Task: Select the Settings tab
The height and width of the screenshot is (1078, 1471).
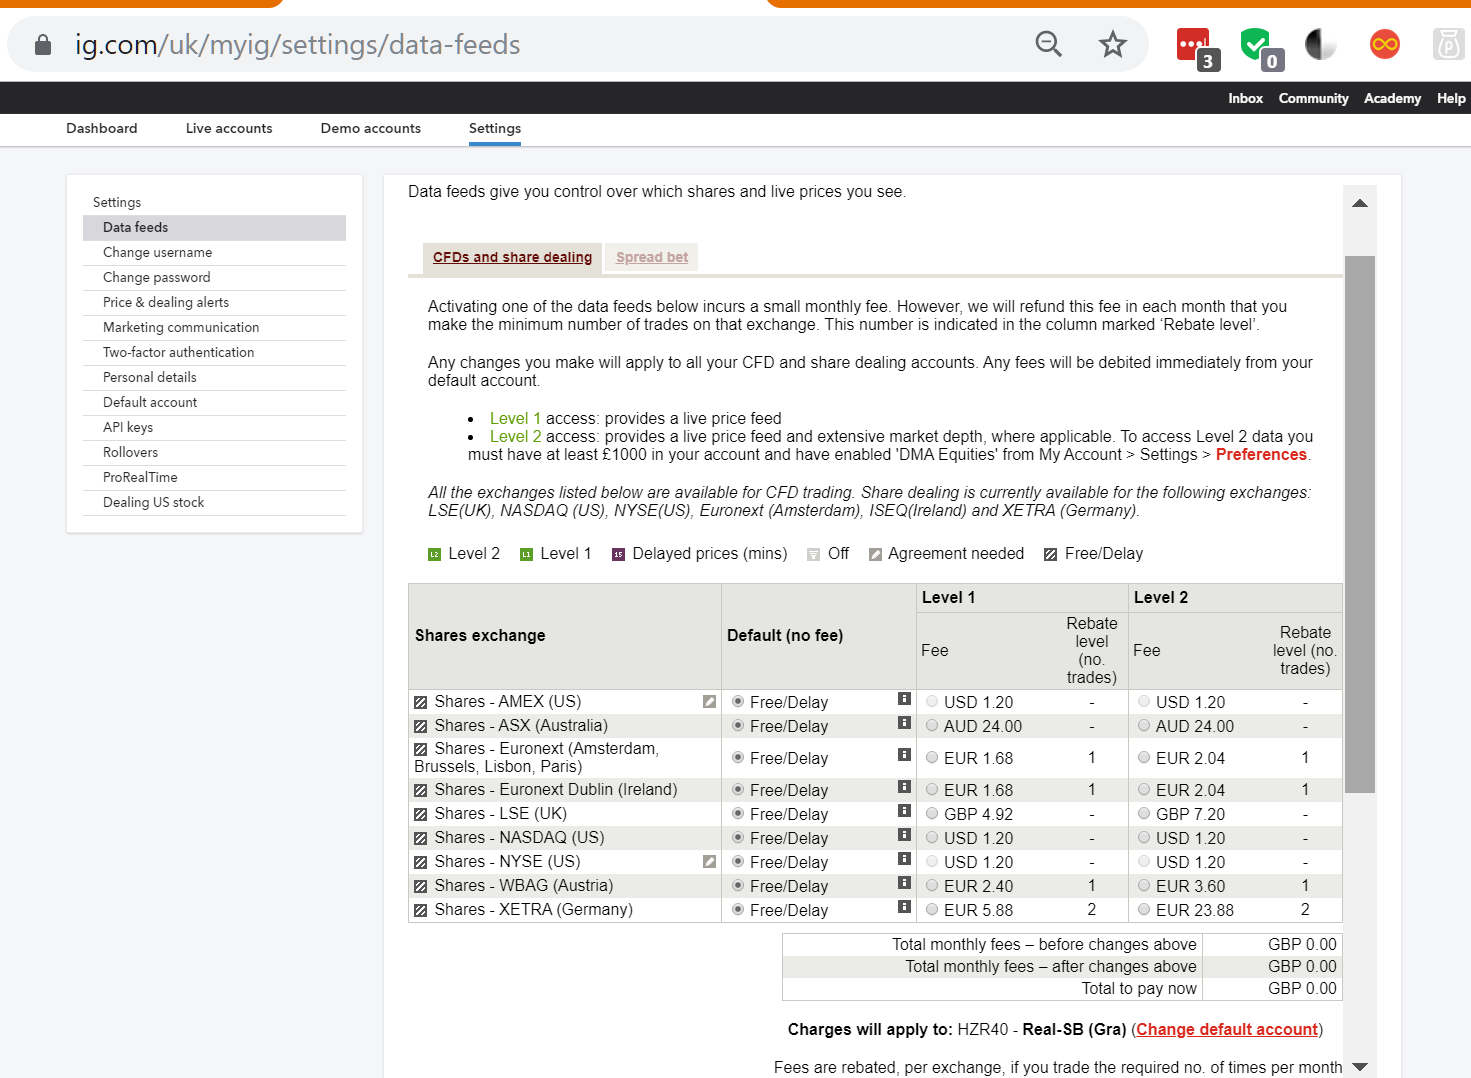Action: click(x=495, y=128)
